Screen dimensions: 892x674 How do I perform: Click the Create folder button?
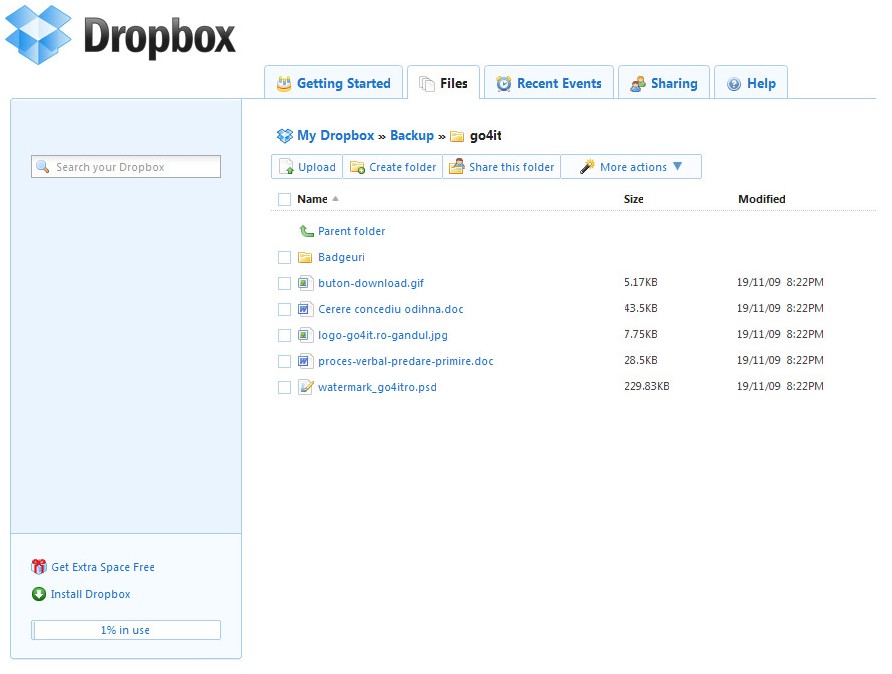(393, 167)
